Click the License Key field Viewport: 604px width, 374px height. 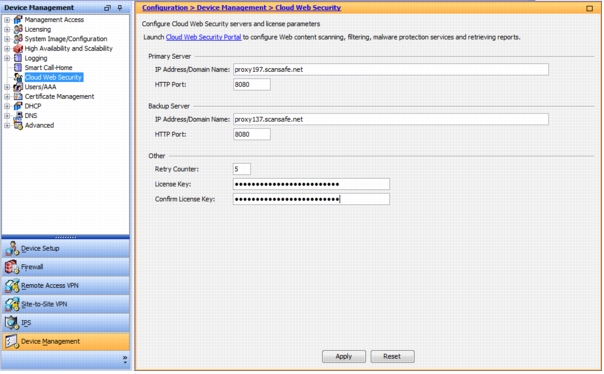tap(311, 184)
